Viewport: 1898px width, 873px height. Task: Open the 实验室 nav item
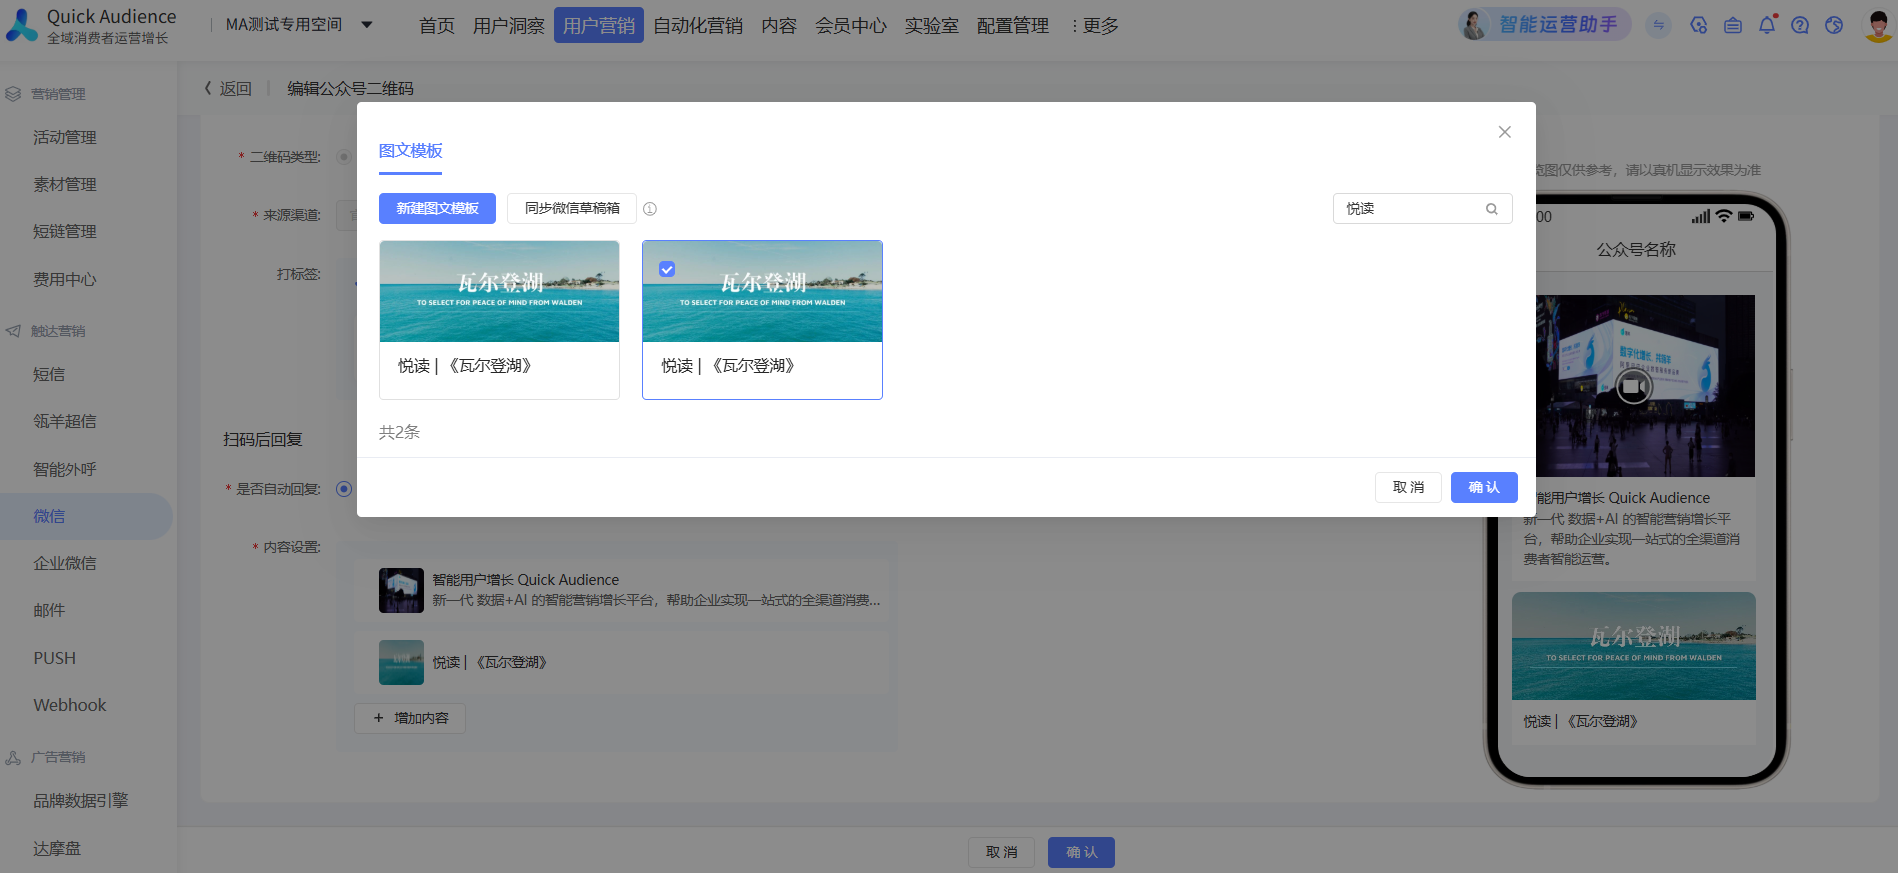coord(931,25)
